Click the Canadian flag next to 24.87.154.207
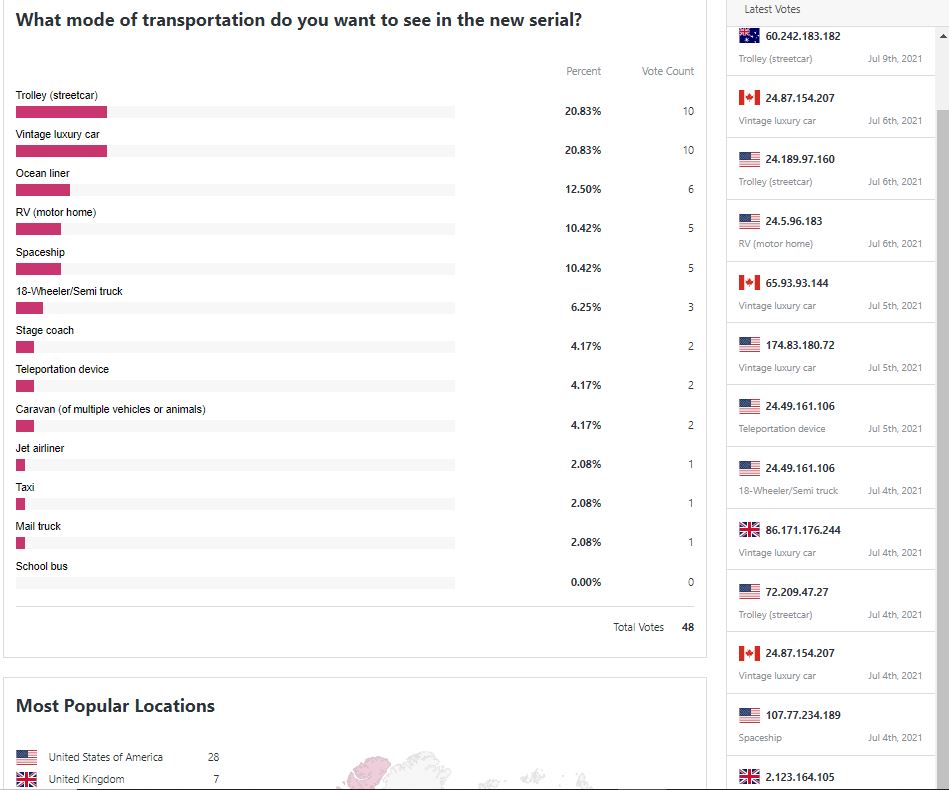Image resolution: width=949 pixels, height=790 pixels. 751,97
